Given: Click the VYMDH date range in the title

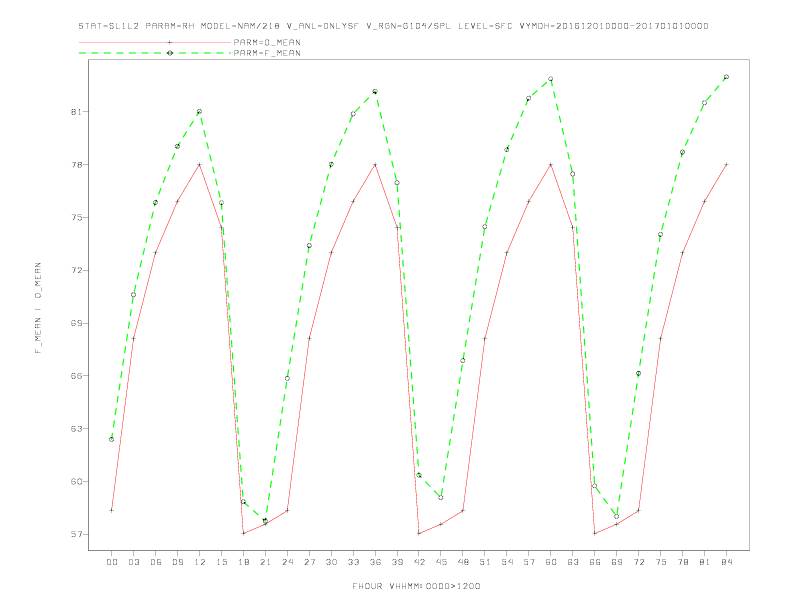Looking at the screenshot, I should 614,26.
